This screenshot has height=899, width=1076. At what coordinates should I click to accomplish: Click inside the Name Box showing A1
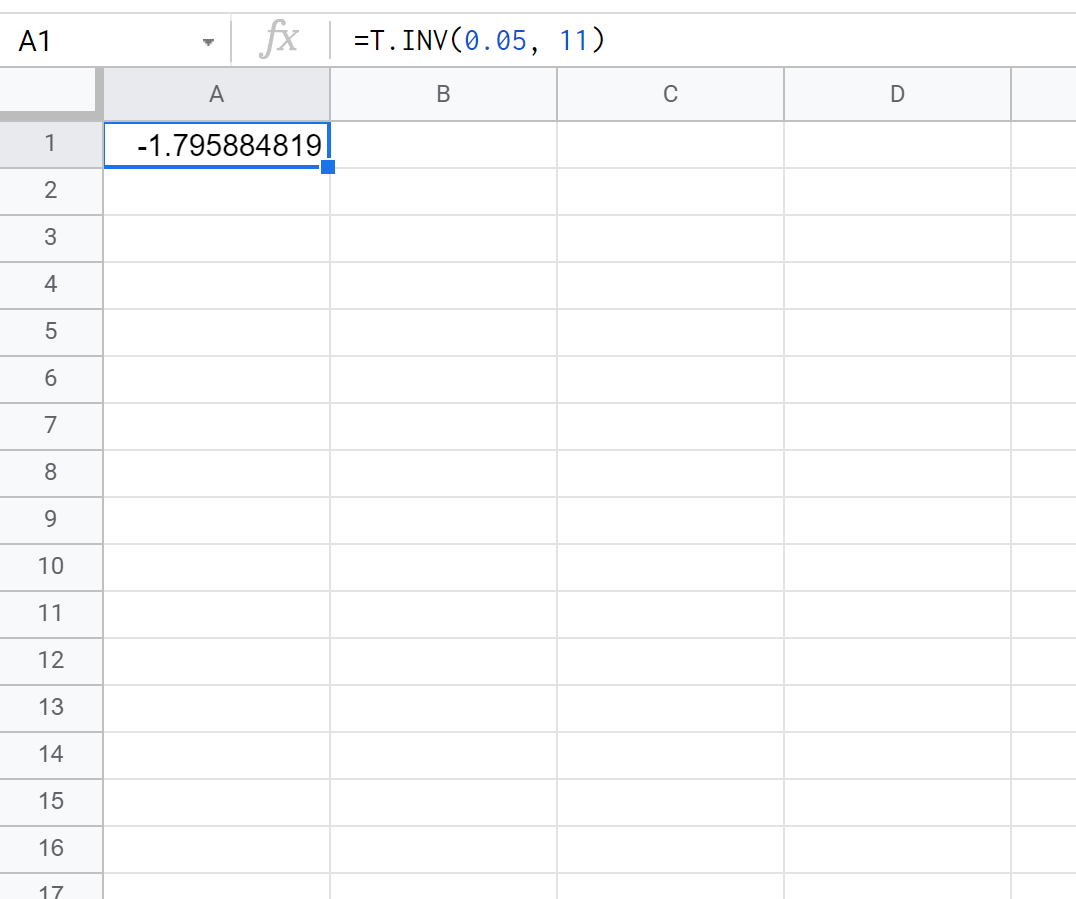(x=100, y=40)
